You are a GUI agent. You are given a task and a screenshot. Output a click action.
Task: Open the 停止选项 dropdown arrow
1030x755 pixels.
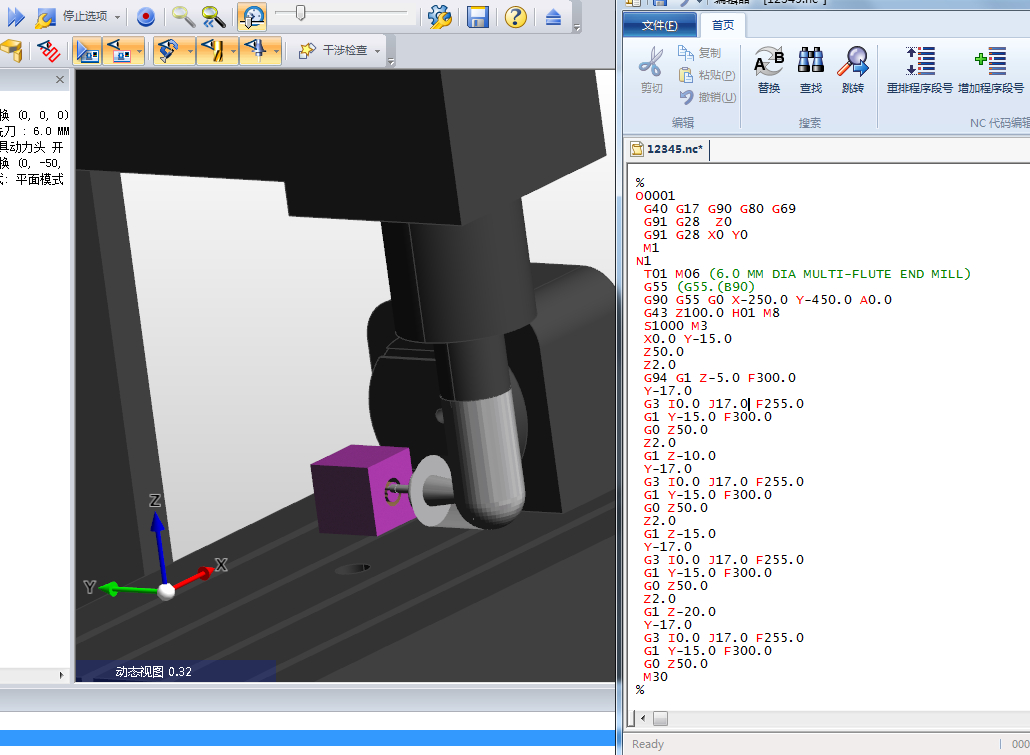[x=117, y=17]
